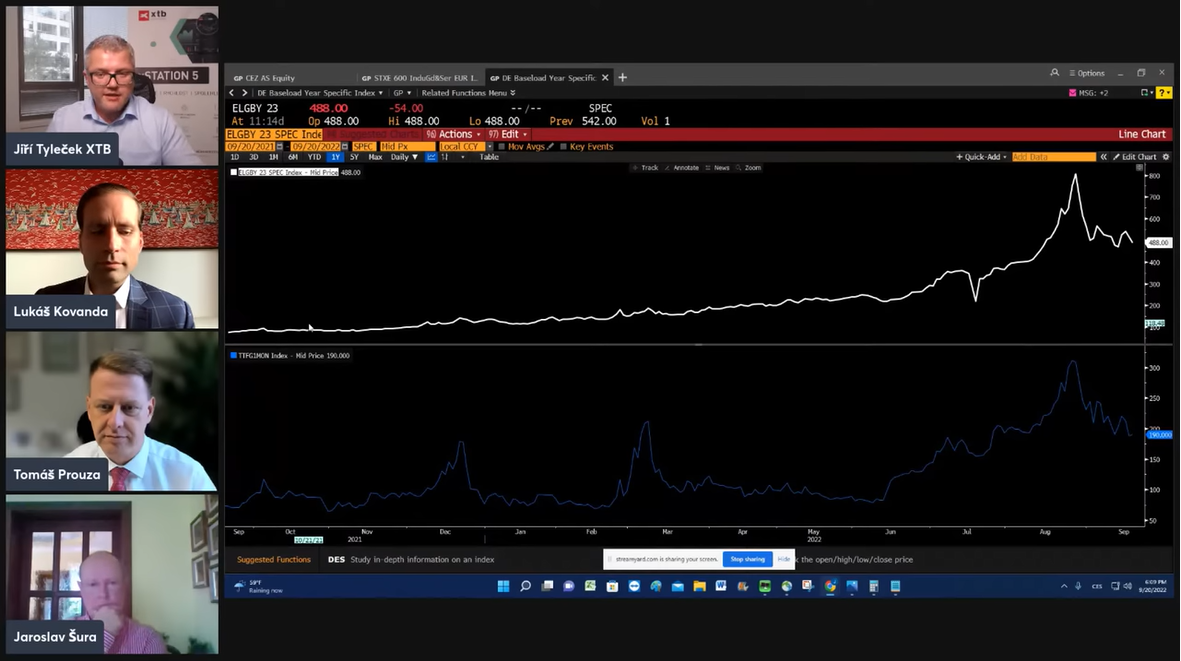Click the search magnifier in the title bar
This screenshot has height=661, width=1181.
1054,73
